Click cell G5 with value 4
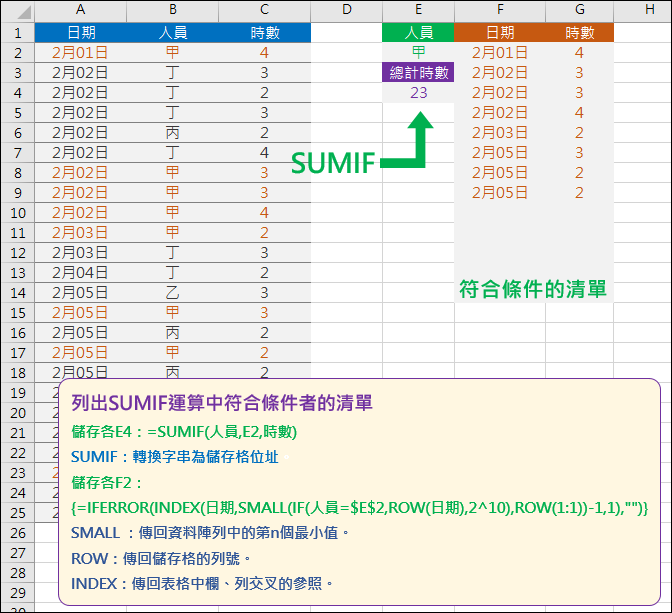This screenshot has width=672, height=613. point(580,113)
